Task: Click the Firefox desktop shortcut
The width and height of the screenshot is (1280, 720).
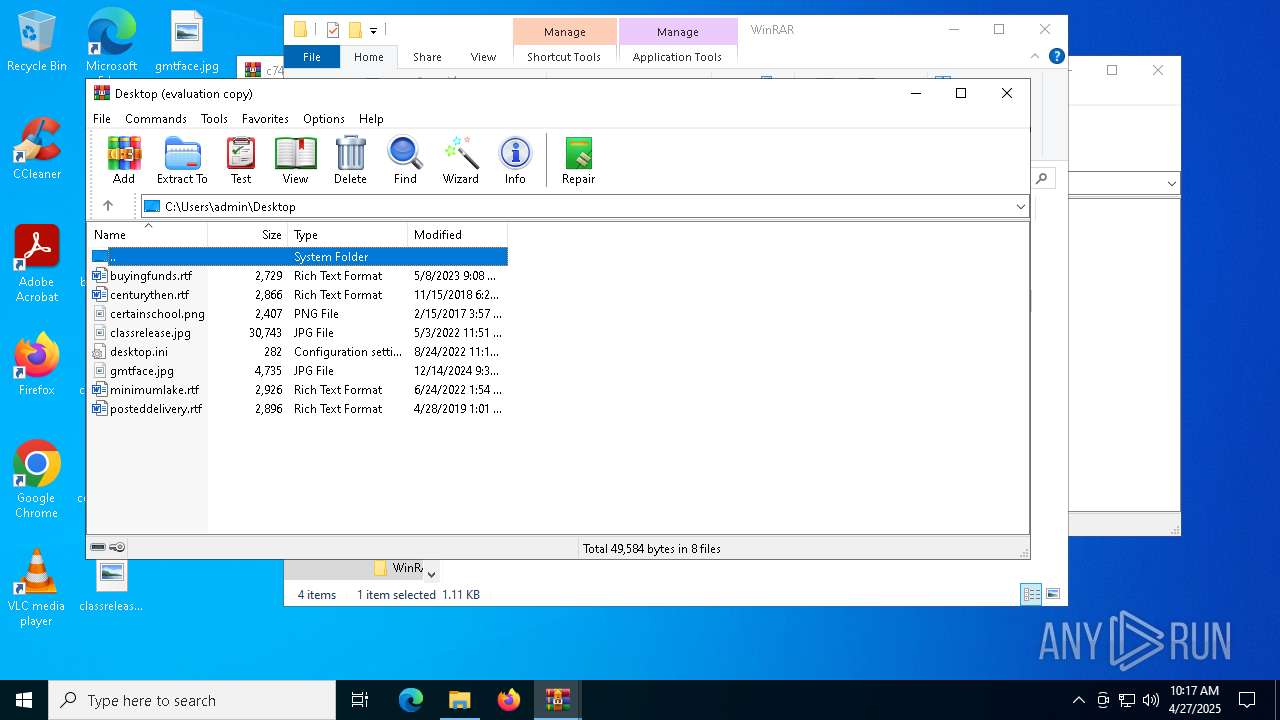Action: coord(37,365)
